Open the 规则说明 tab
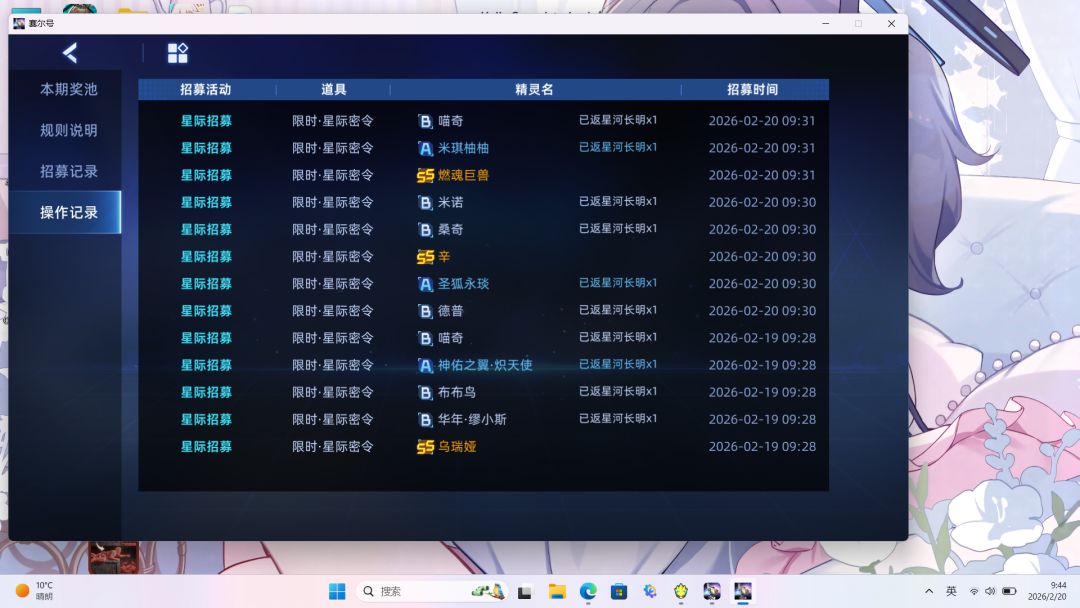 click(x=68, y=130)
